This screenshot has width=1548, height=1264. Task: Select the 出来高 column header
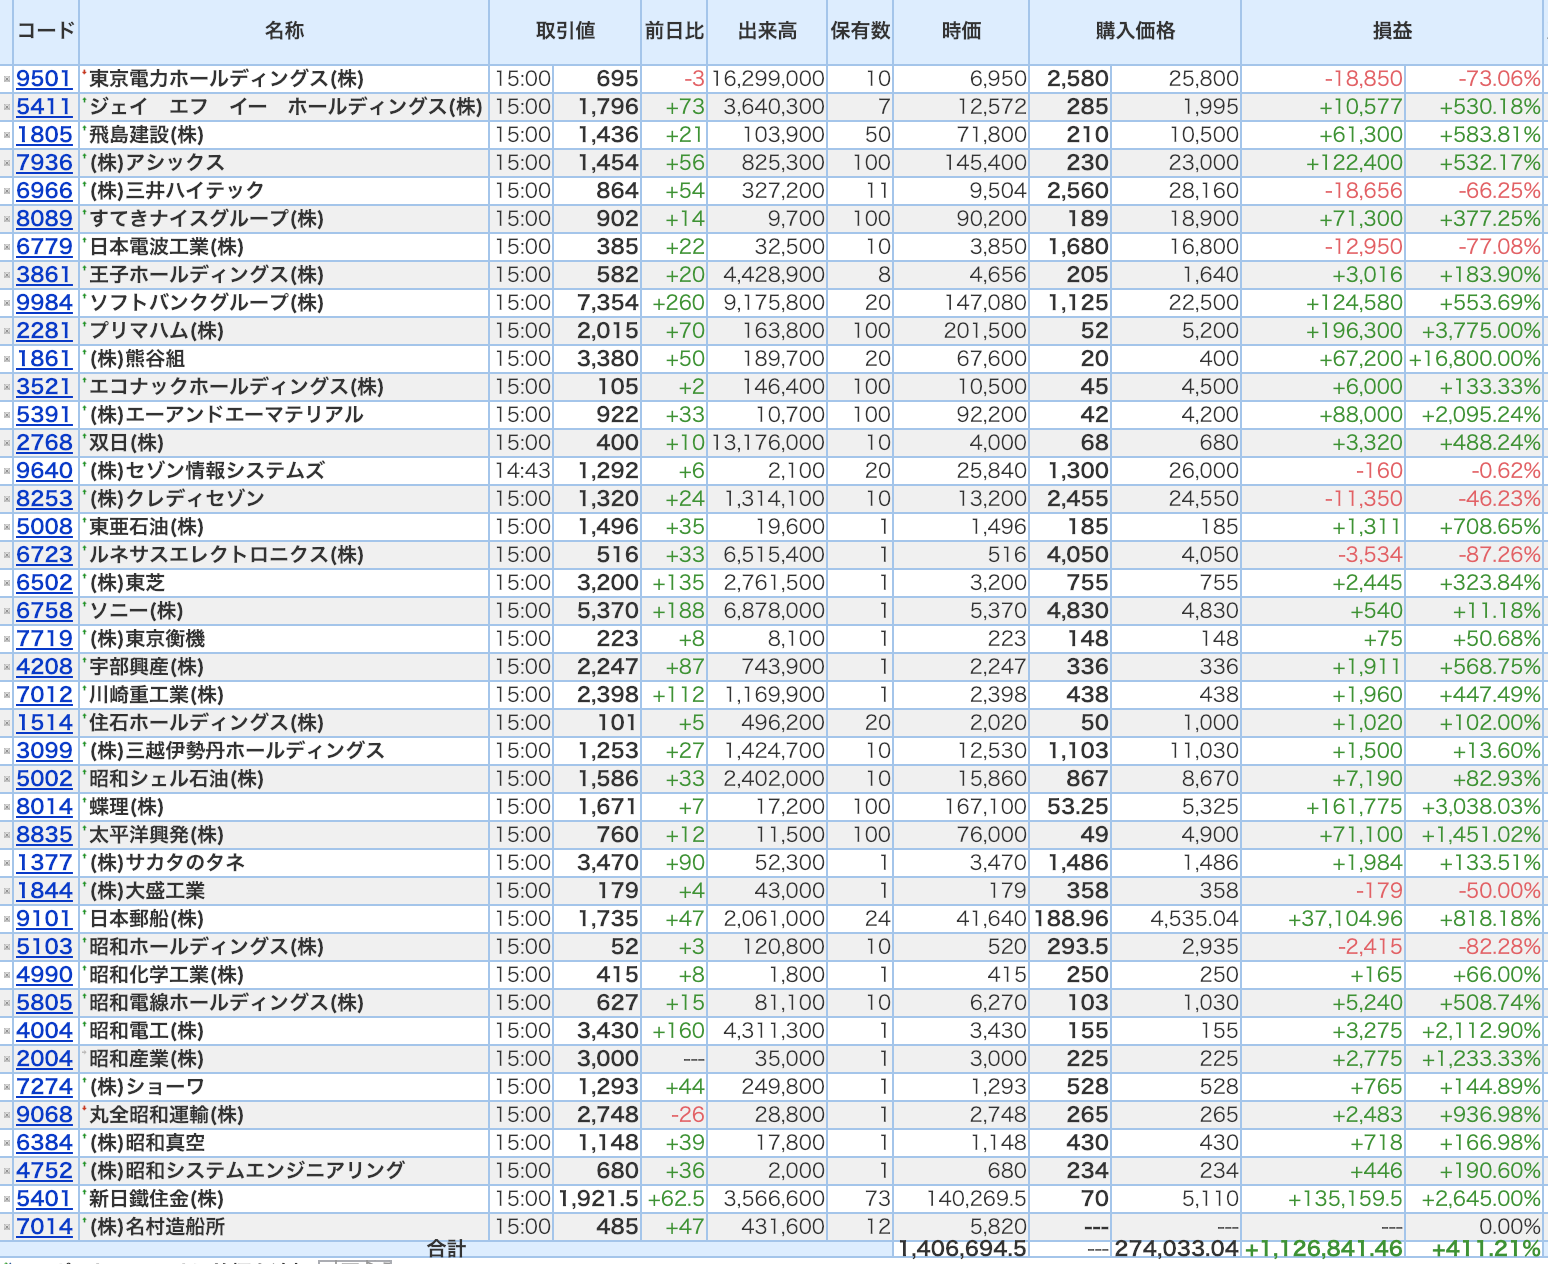(767, 31)
